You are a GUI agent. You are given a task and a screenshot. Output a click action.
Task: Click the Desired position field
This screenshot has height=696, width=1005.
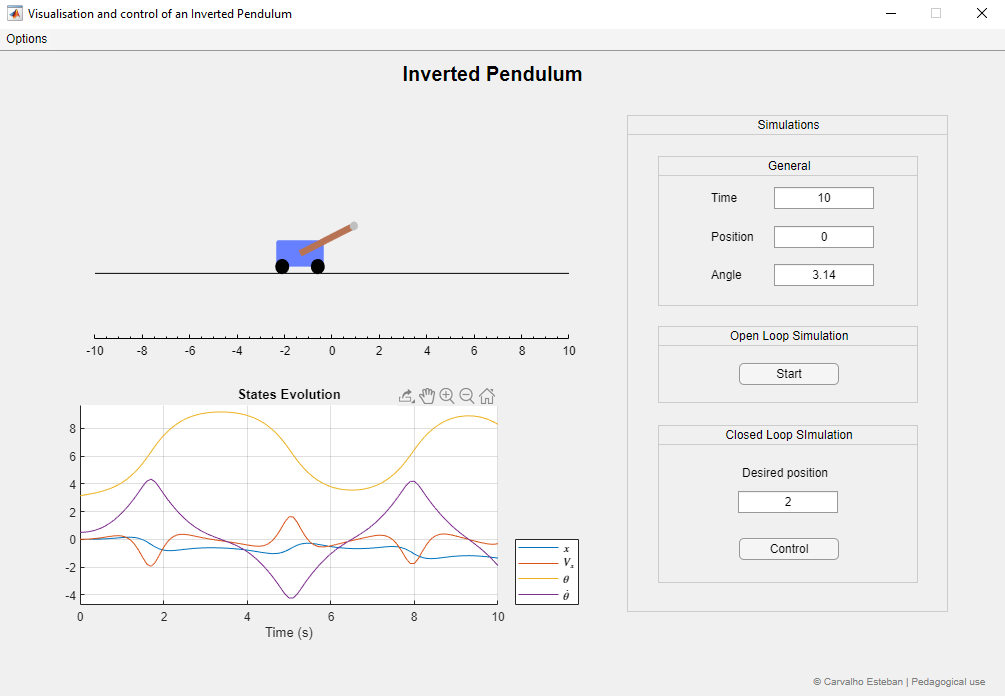tap(787, 502)
